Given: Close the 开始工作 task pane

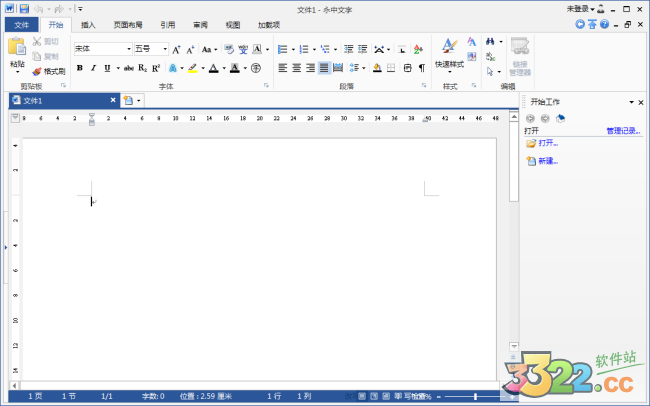Looking at the screenshot, I should click(x=640, y=102).
